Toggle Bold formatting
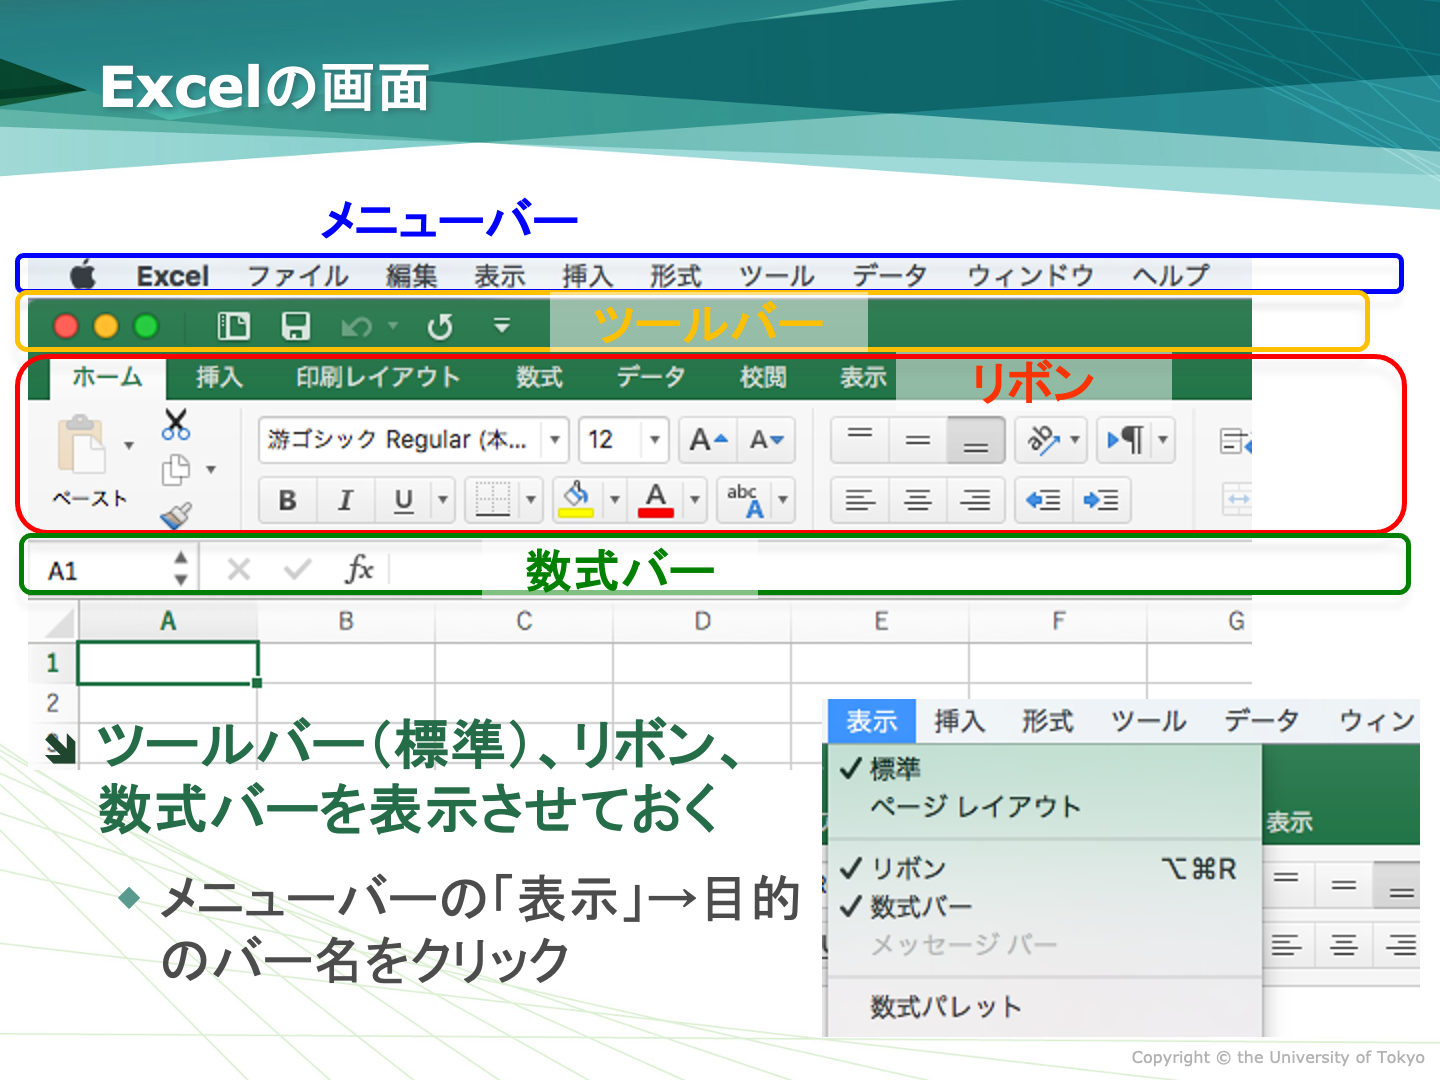 click(x=288, y=499)
